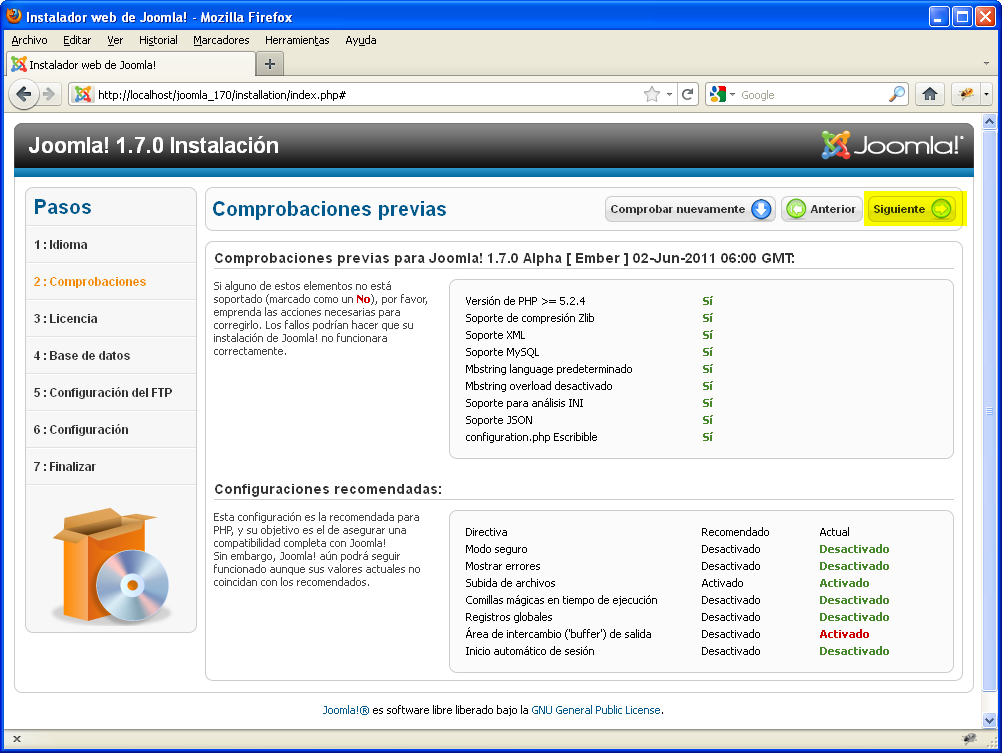Open new tab with the plus button
This screenshot has width=1002, height=753.
[x=270, y=64]
